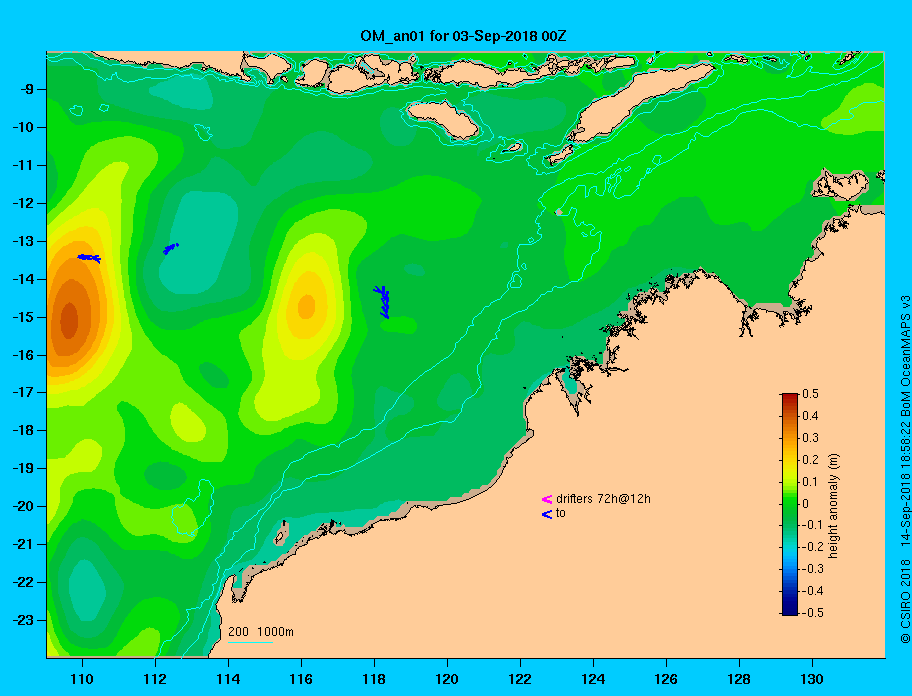
Task: Click the "-9" latitude axis label
Action: point(29,90)
